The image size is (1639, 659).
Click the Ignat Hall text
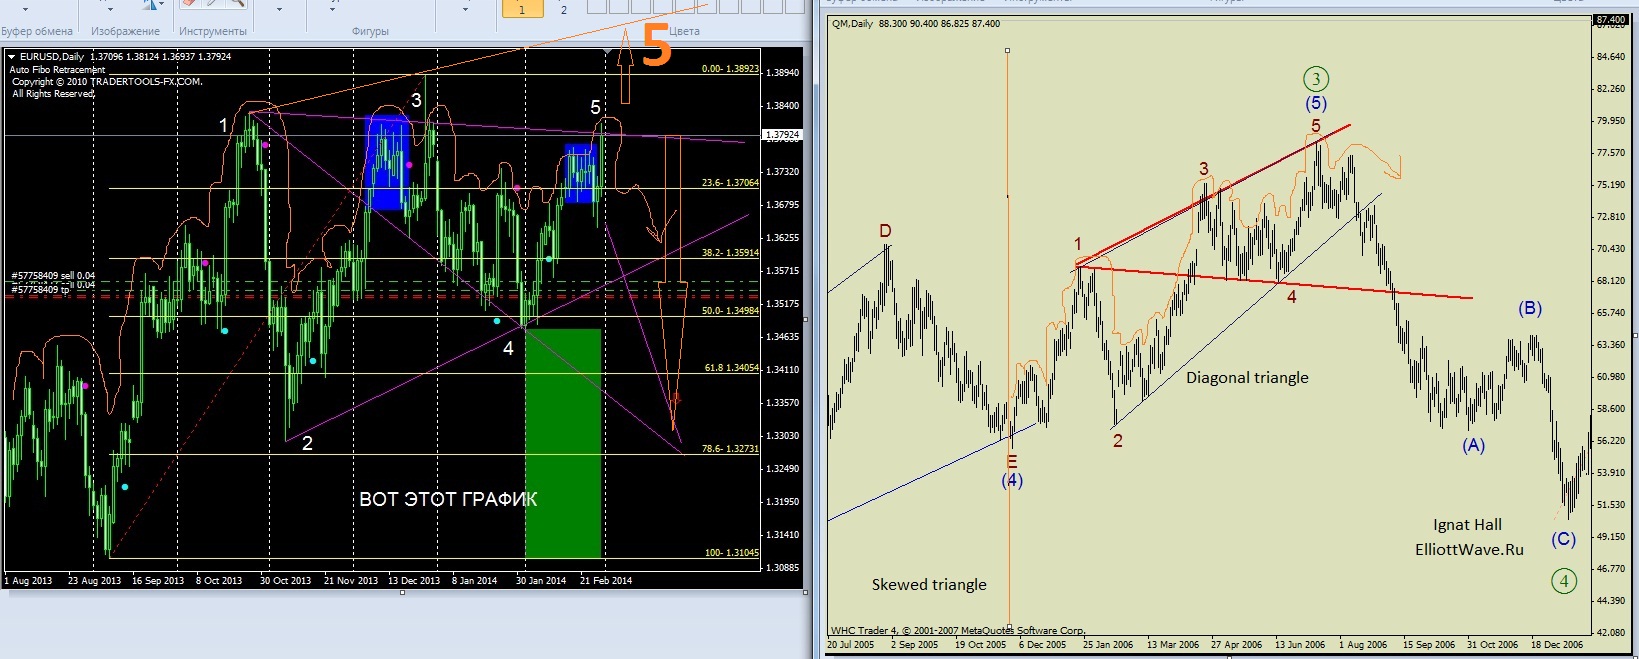pos(1467,524)
